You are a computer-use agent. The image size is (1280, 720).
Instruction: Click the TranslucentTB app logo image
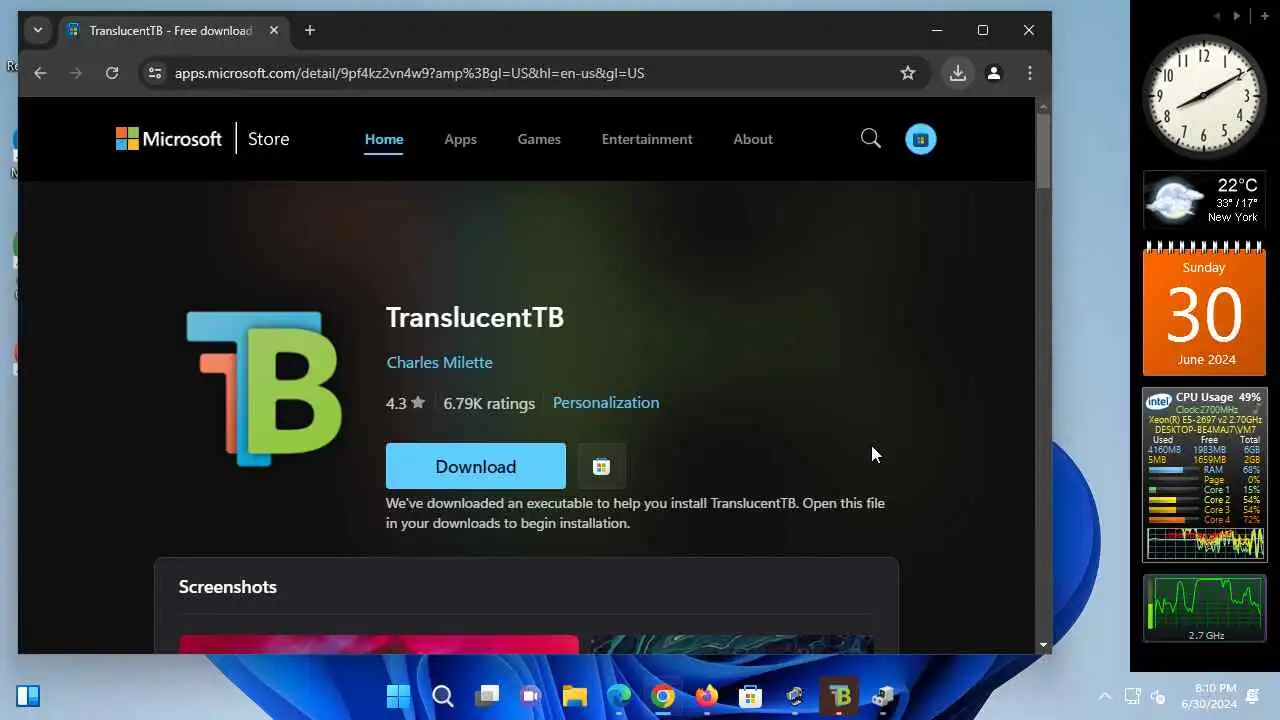pos(265,388)
